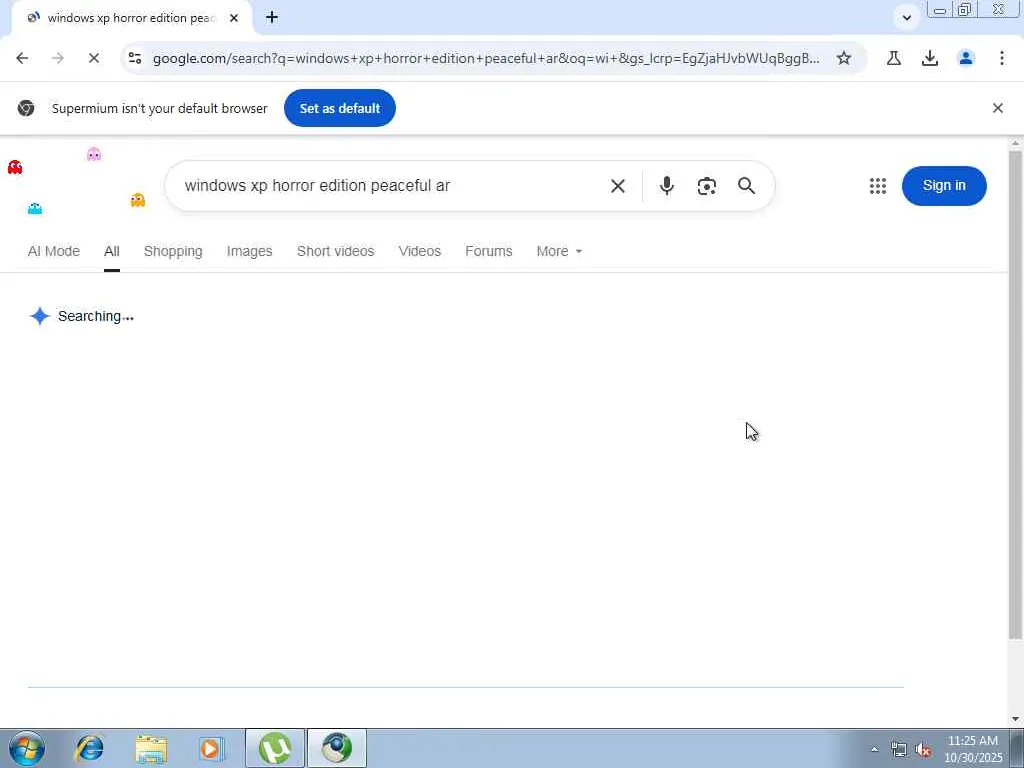Viewport: 1024px width, 768px height.
Task: Open the network tray icon
Action: (x=899, y=750)
